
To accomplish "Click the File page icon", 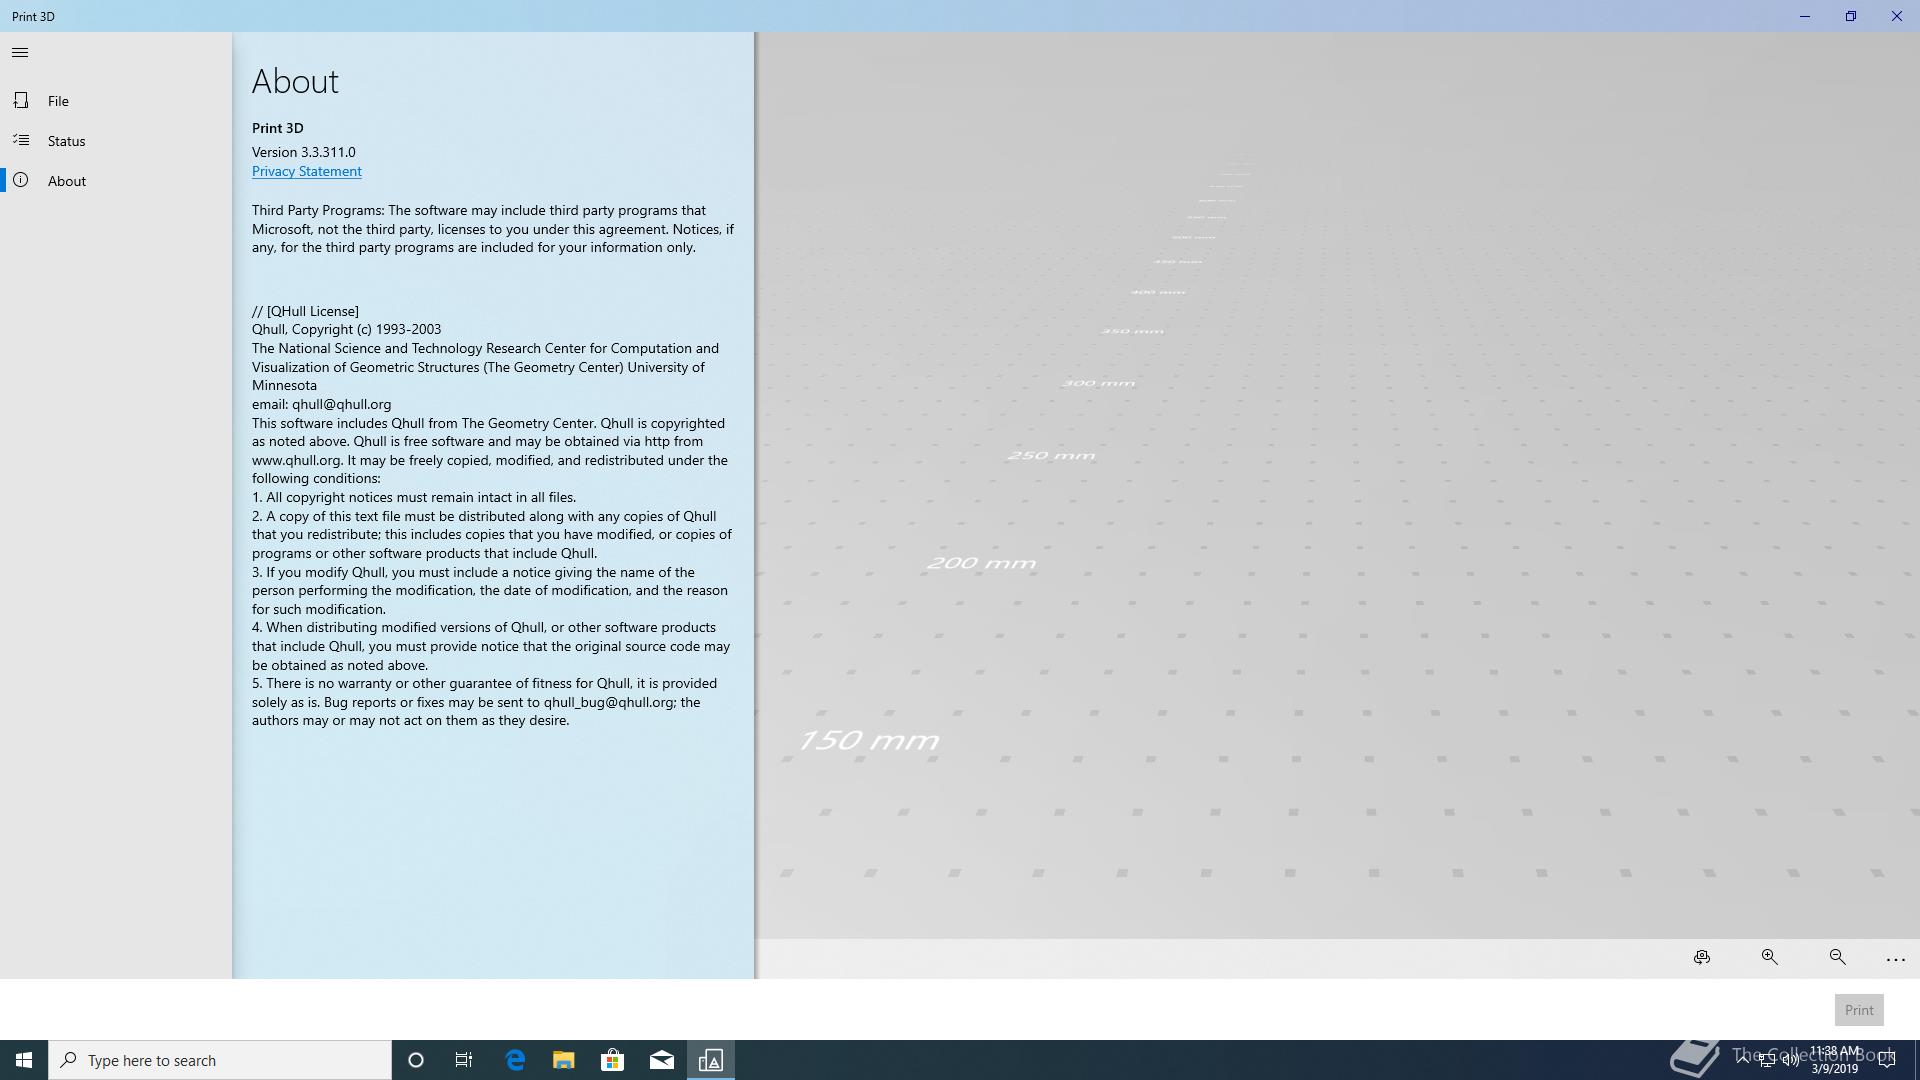I will point(21,100).
